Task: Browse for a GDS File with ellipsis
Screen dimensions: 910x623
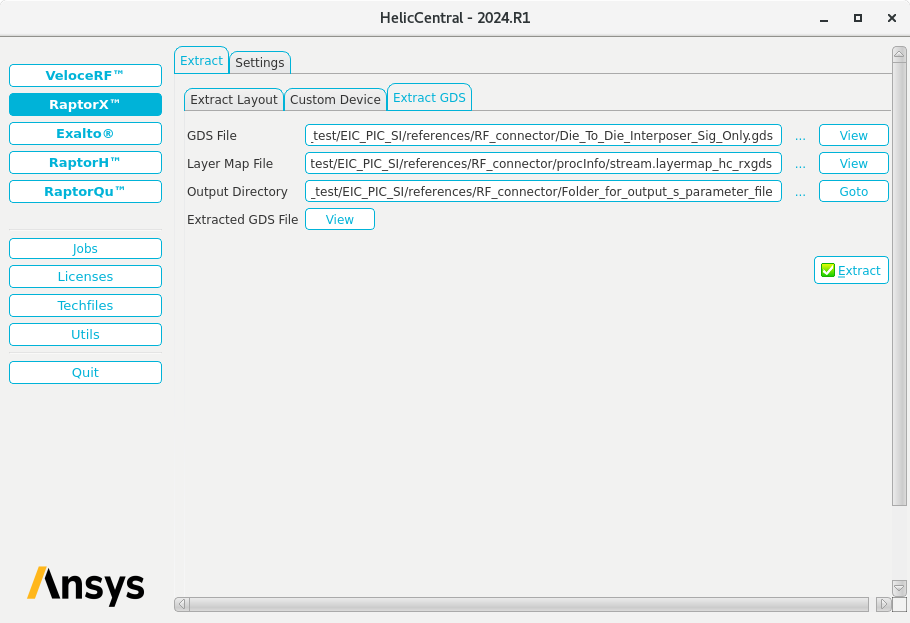Action: click(x=800, y=136)
